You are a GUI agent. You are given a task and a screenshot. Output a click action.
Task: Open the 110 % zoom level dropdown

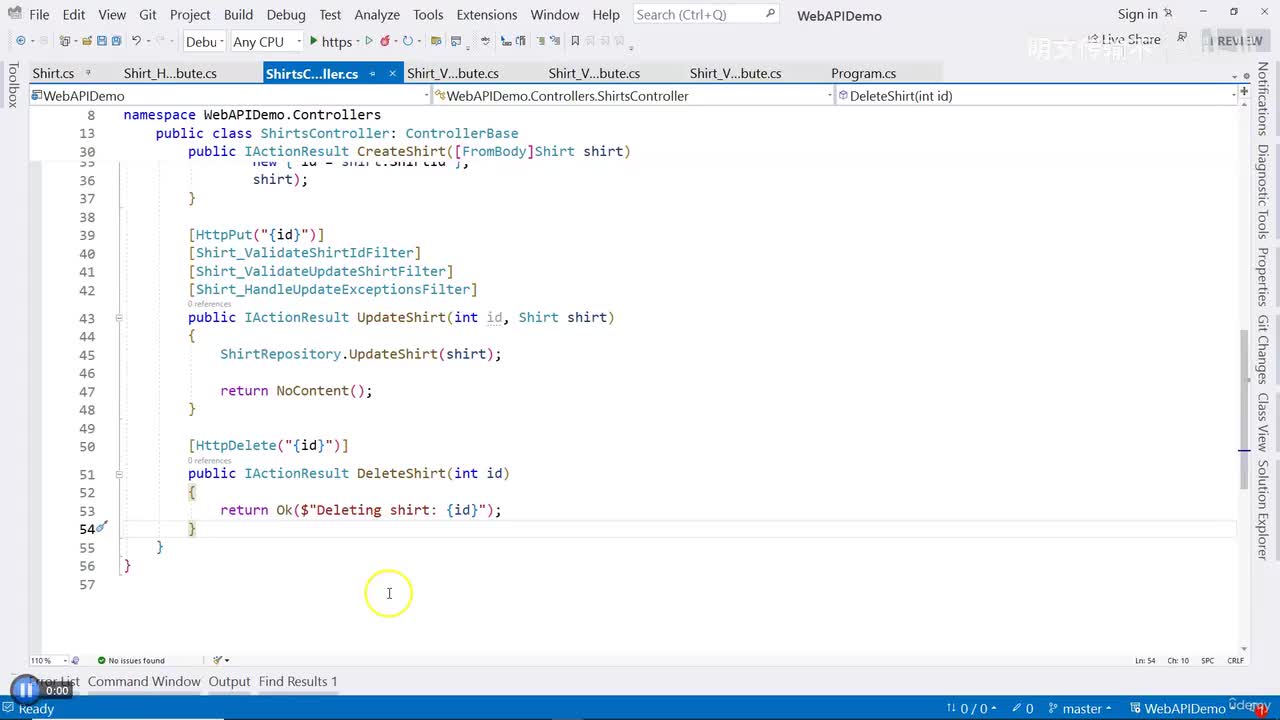tap(49, 660)
